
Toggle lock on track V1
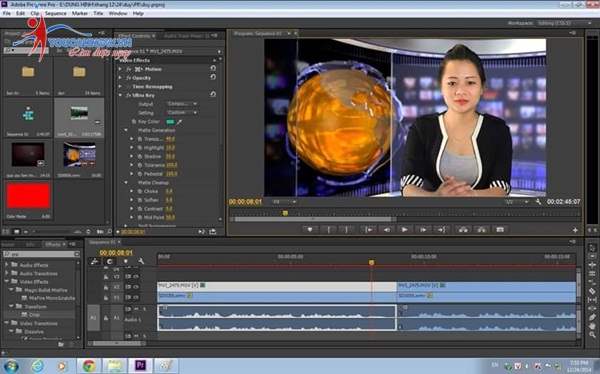pyautogui.click(x=106, y=297)
